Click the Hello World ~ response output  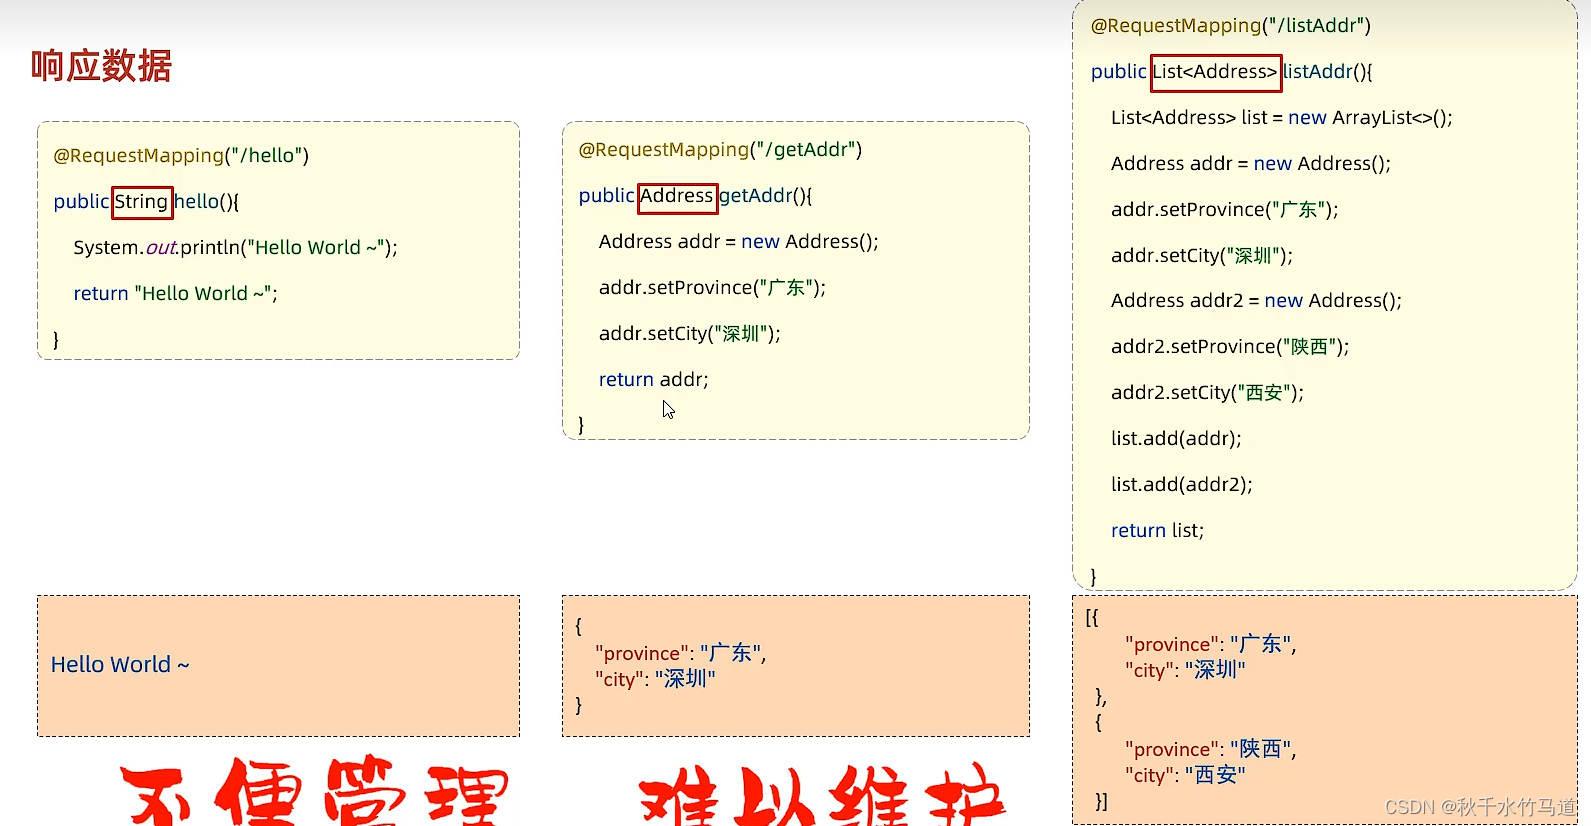120,664
